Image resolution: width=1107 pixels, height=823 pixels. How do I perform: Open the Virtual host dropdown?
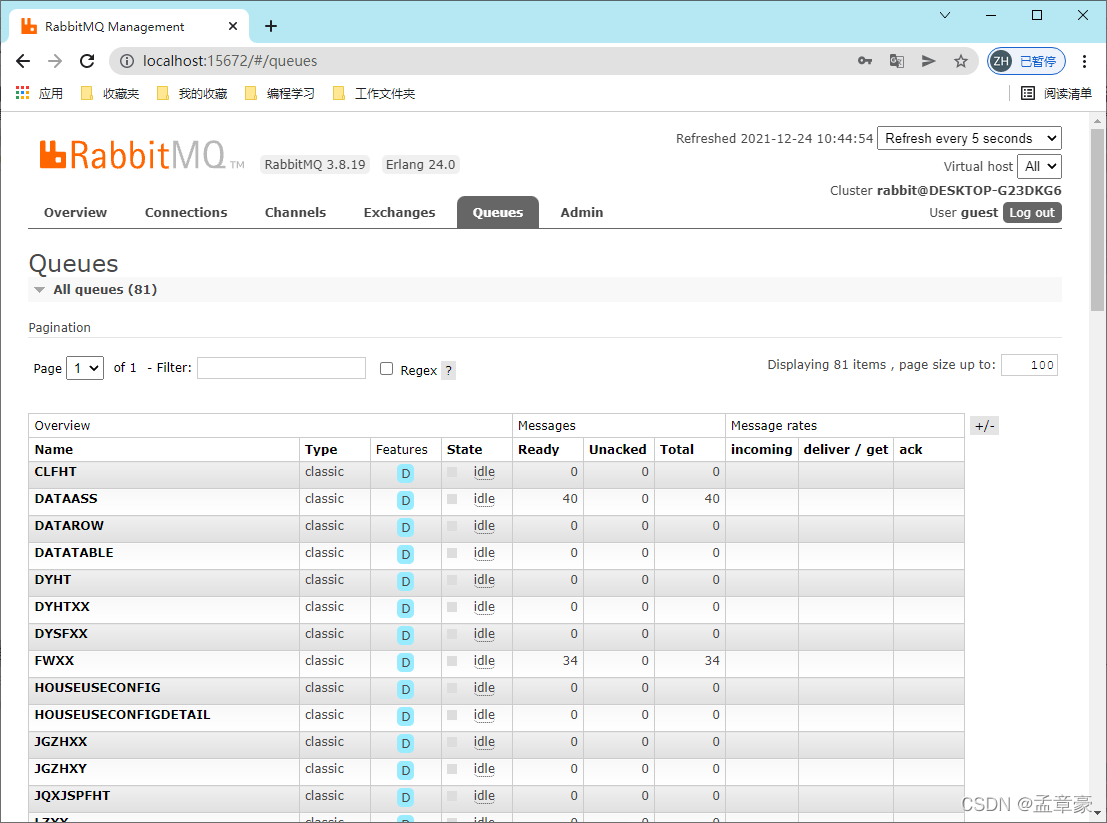point(1039,166)
